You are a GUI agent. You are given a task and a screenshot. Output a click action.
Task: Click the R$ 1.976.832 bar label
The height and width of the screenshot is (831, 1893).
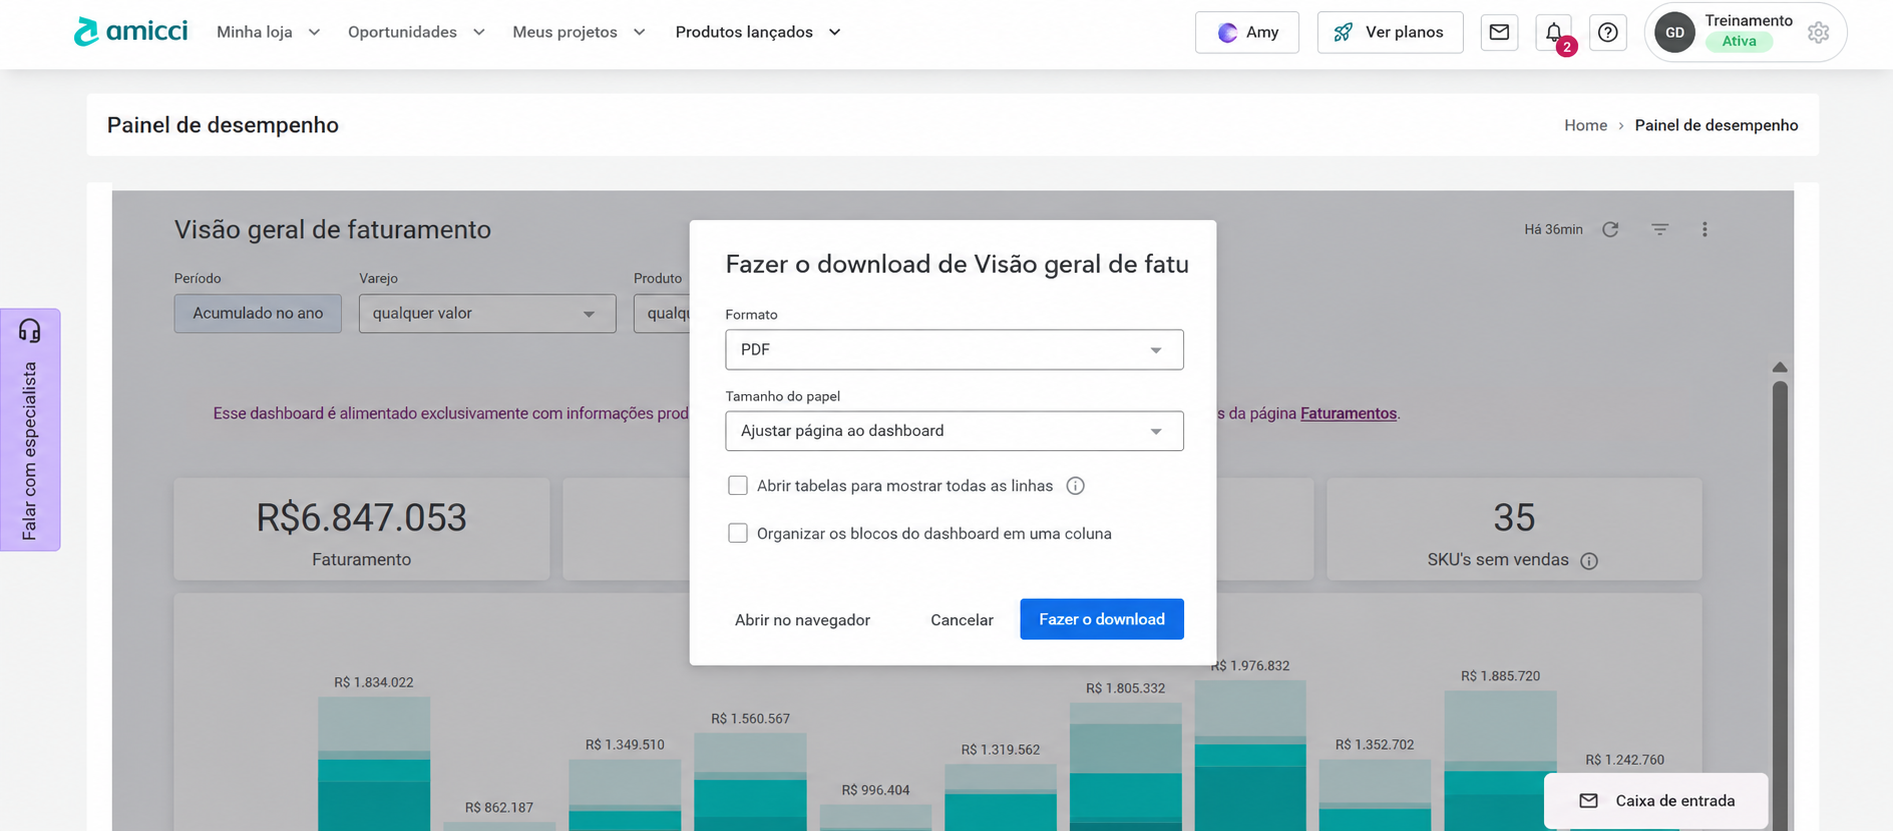[x=1250, y=666]
